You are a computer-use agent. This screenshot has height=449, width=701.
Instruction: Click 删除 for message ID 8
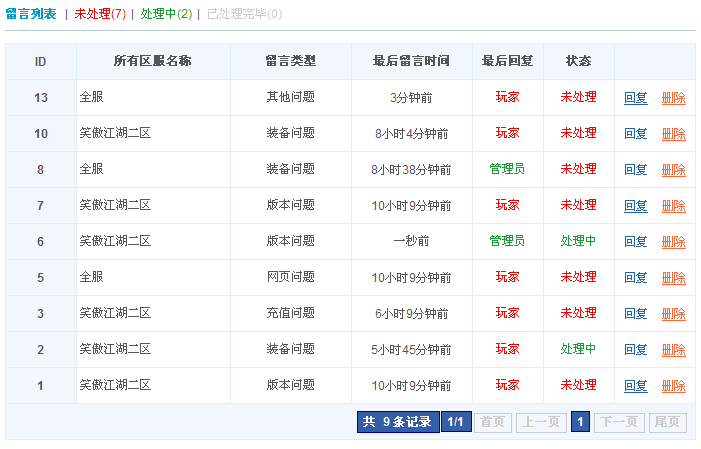[x=673, y=170]
